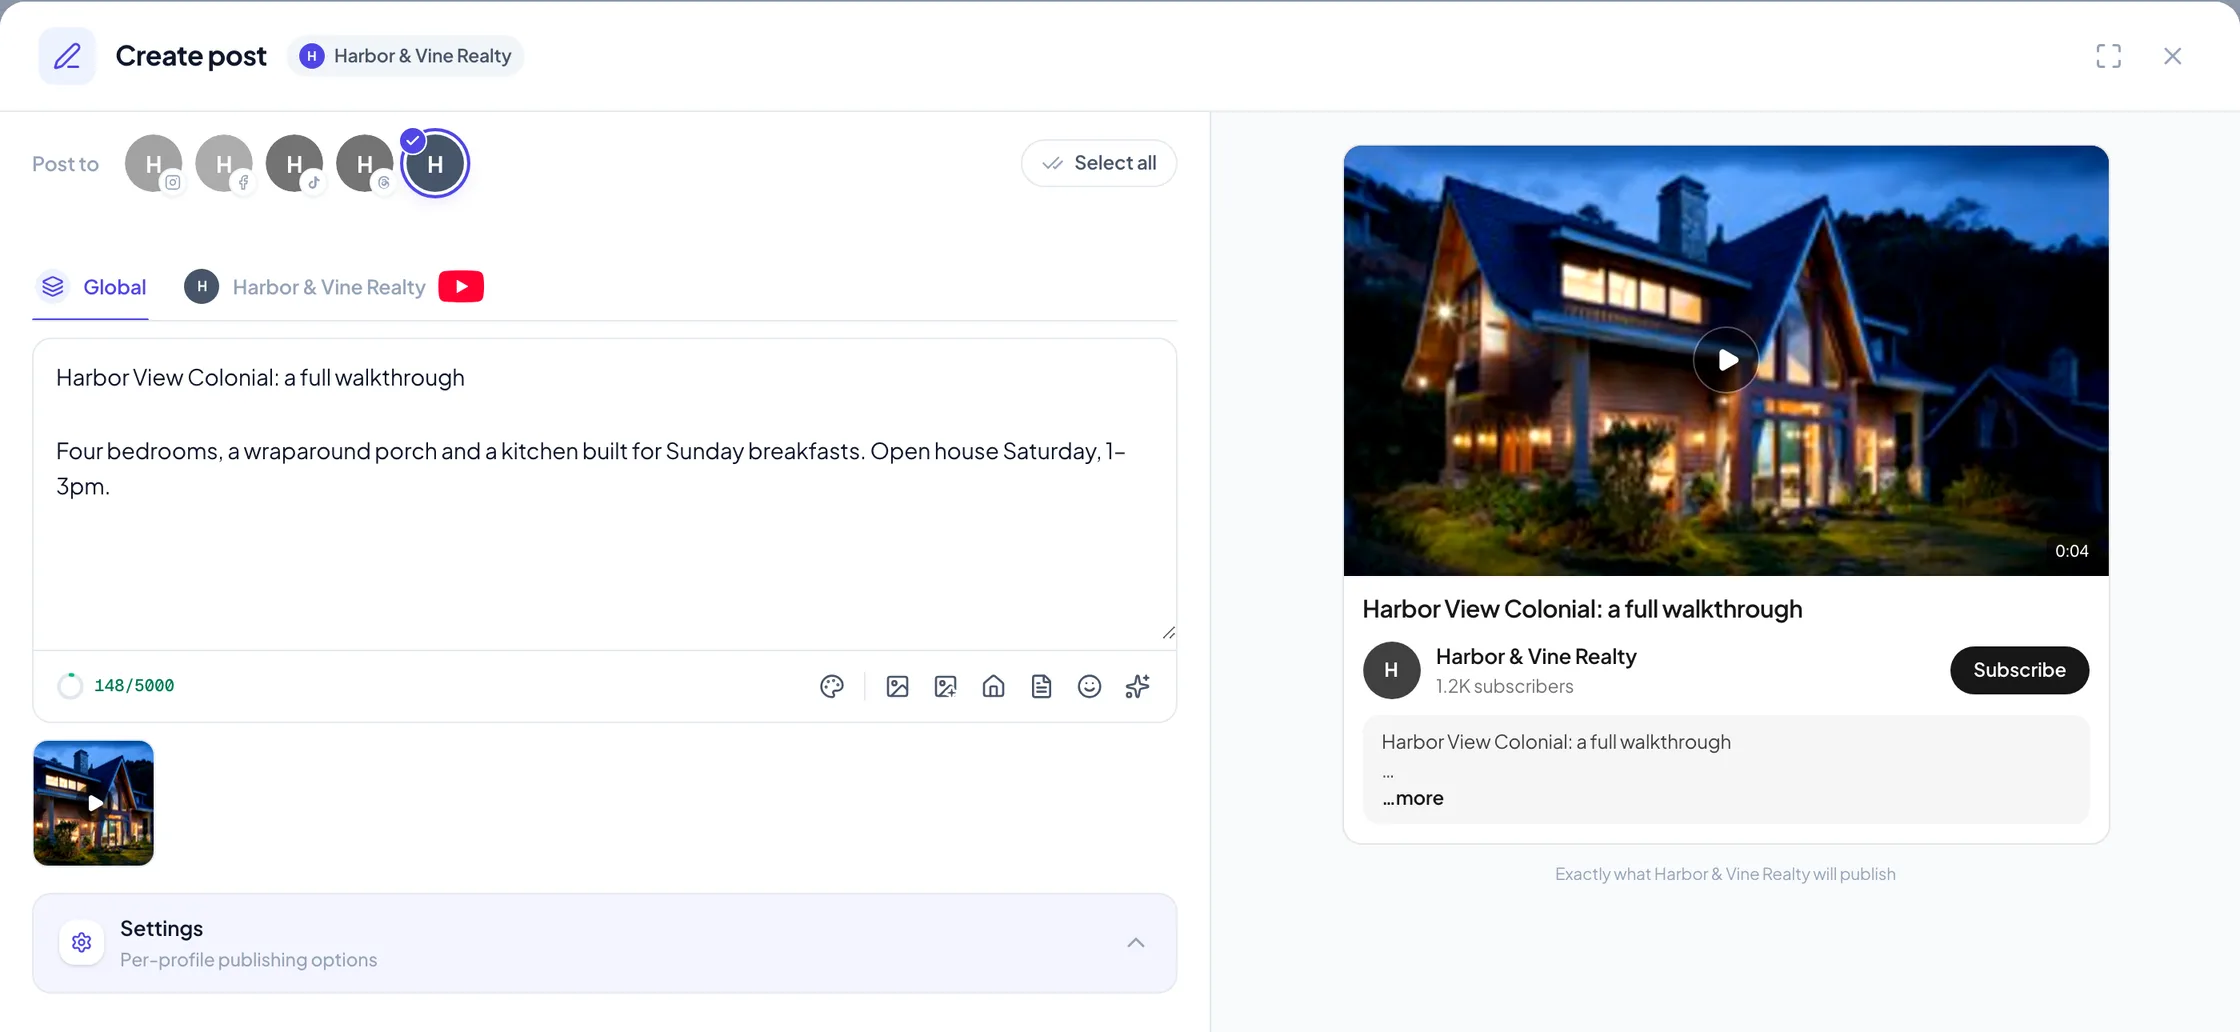Screen dimensions: 2240x1032
Task: Click the YouTube logo on profile tab
Action: click(461, 287)
